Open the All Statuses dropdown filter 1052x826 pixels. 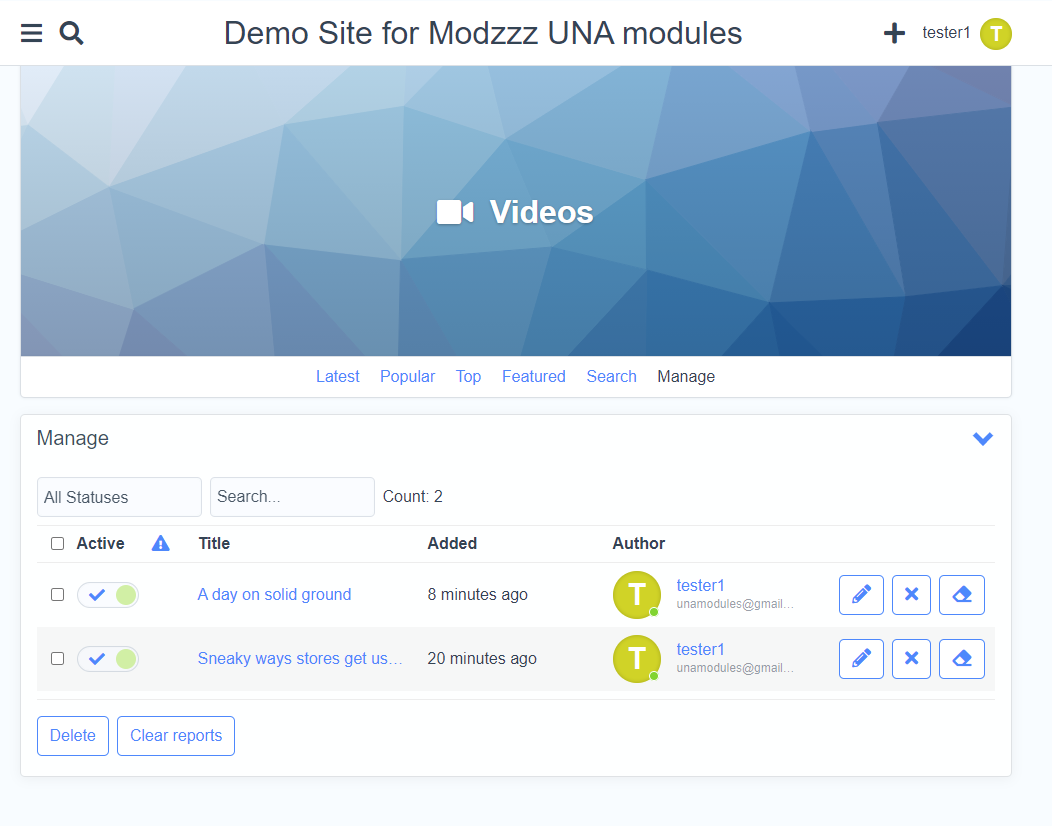pyautogui.click(x=119, y=497)
